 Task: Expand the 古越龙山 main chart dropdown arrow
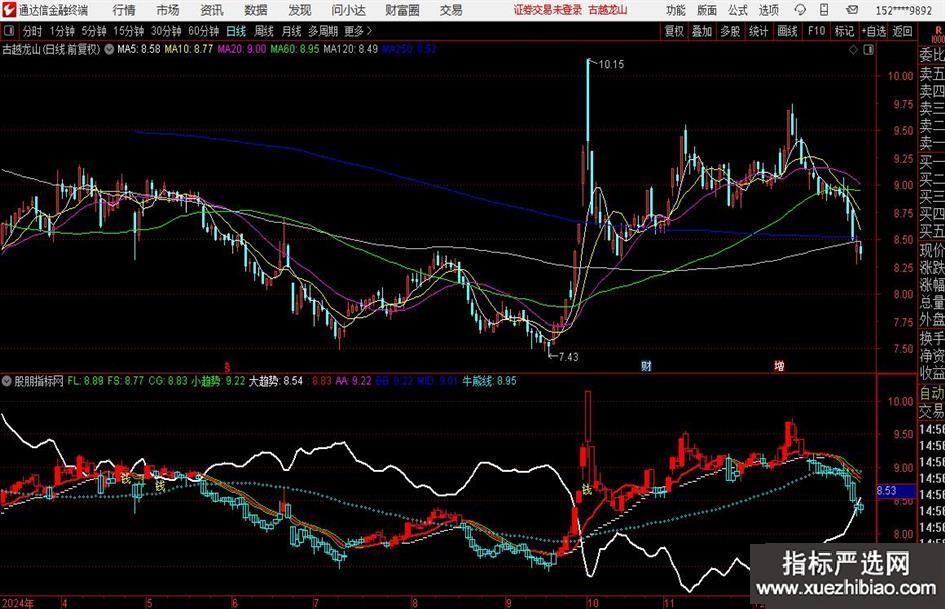pos(109,49)
